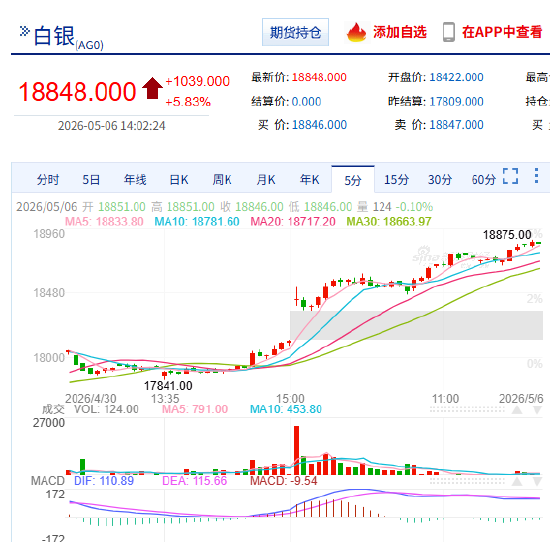Select the 5分 chart tab
Screen dimensions: 550x542
353,180
